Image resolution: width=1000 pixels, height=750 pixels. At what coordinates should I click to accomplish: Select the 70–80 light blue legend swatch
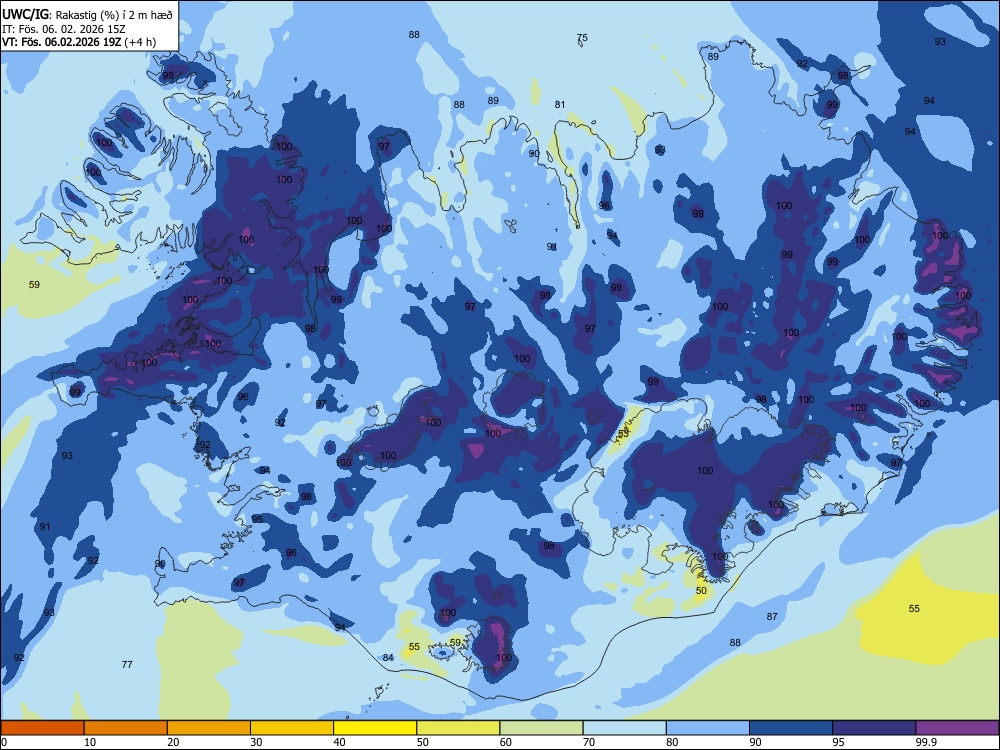coord(624,728)
